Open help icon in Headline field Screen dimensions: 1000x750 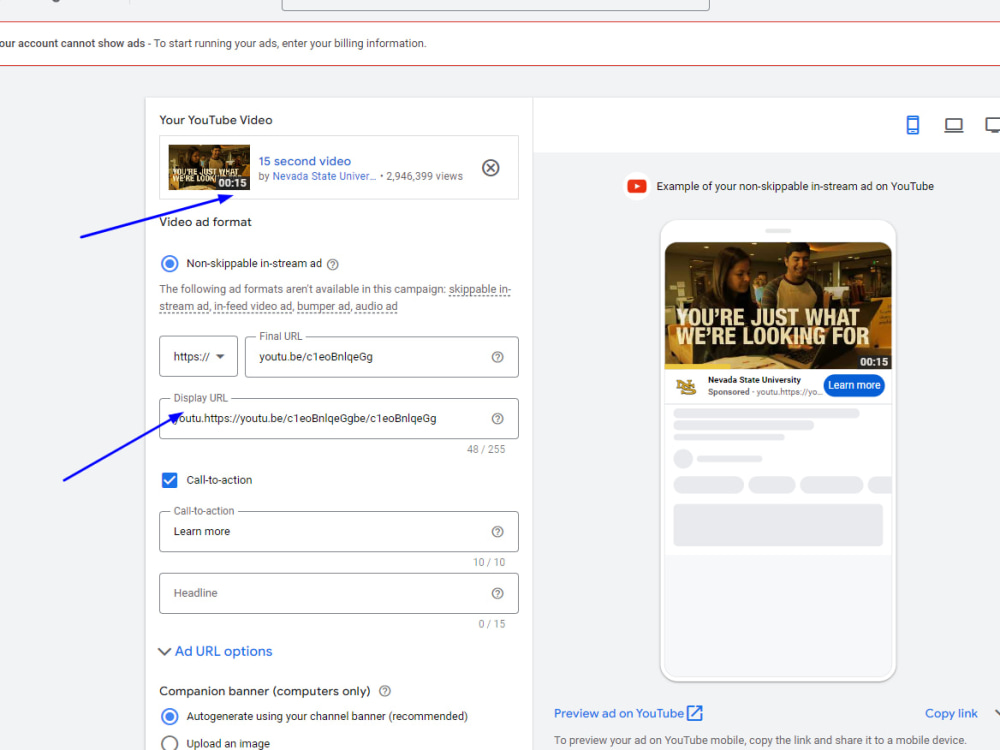tap(497, 594)
